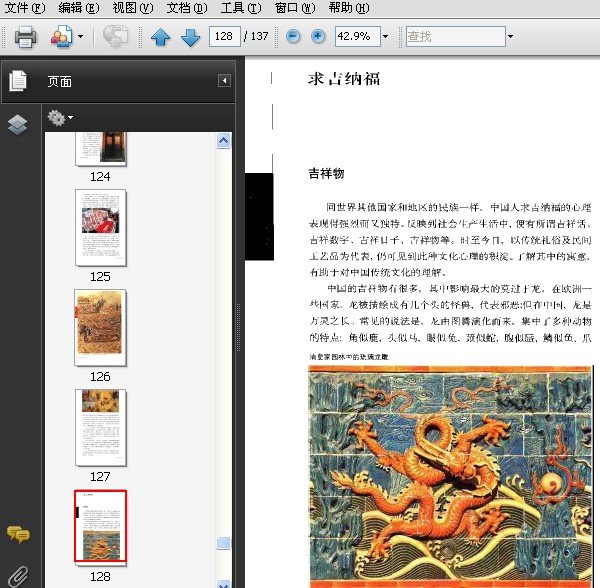Expand the collaborate icon dropdown arrow
This screenshot has width=600, height=588.
pyautogui.click(x=80, y=37)
